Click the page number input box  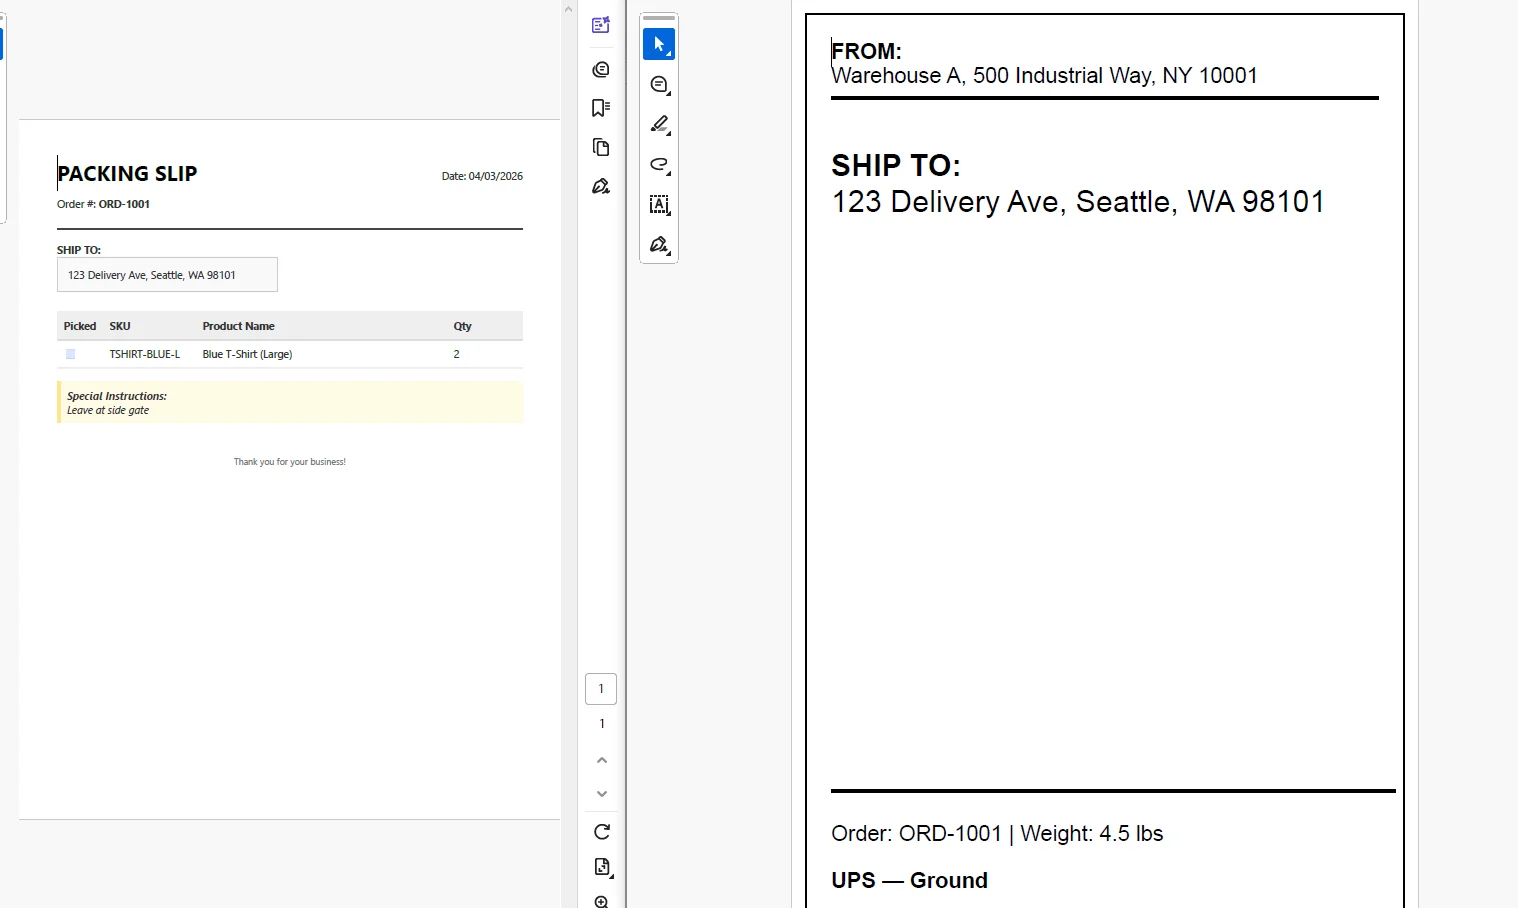(601, 688)
